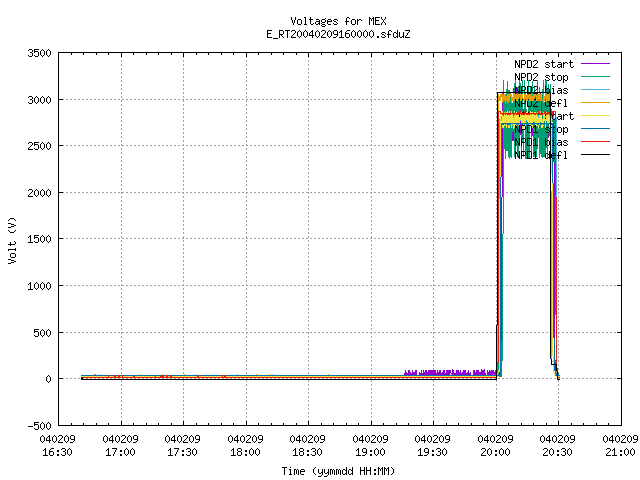Select the 'NPD2 stop' legend label

541,77
